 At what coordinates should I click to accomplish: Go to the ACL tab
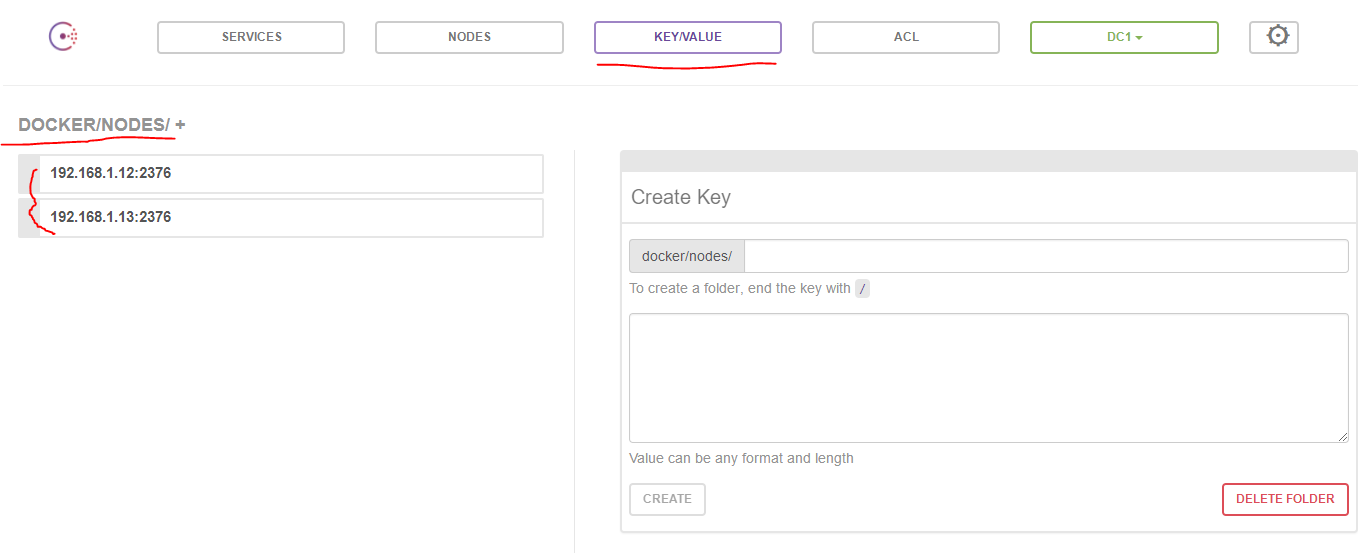click(x=905, y=37)
